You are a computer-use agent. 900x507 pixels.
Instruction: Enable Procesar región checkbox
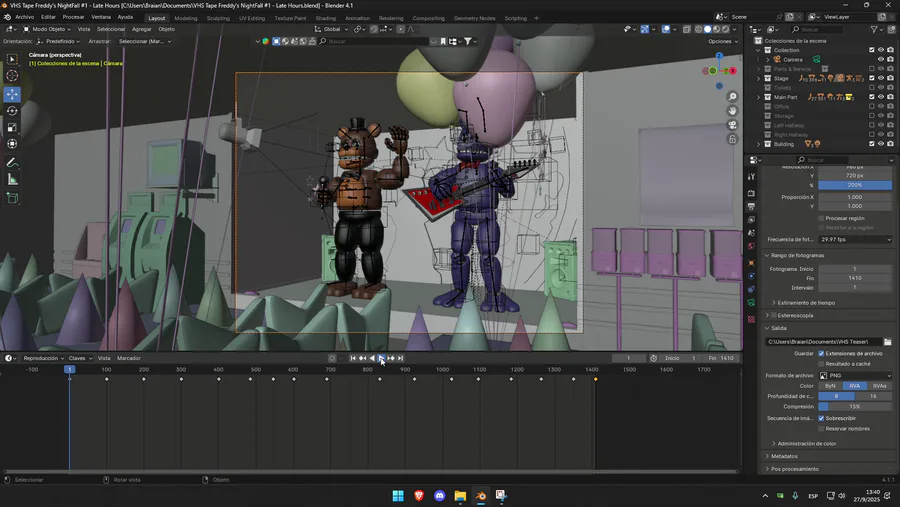[821, 218]
